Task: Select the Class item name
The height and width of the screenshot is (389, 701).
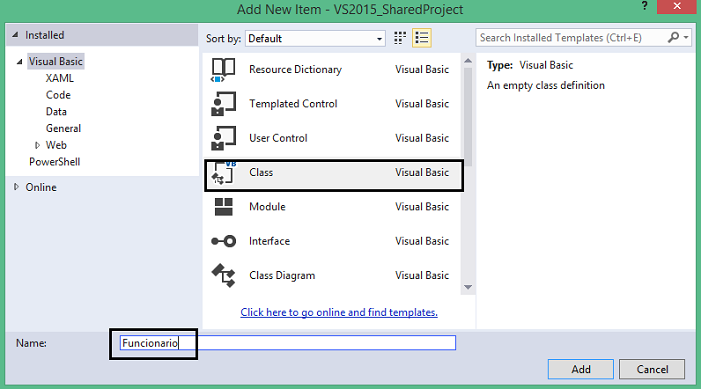Action: coord(261,173)
